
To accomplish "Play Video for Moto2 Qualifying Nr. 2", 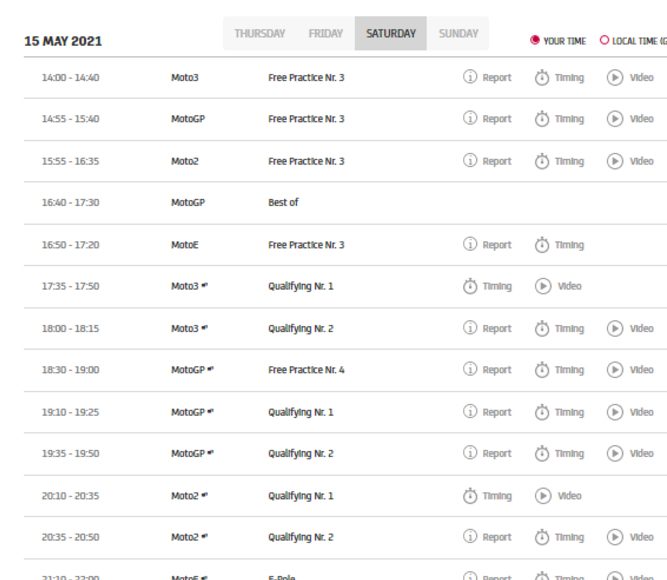I will click(x=631, y=537).
